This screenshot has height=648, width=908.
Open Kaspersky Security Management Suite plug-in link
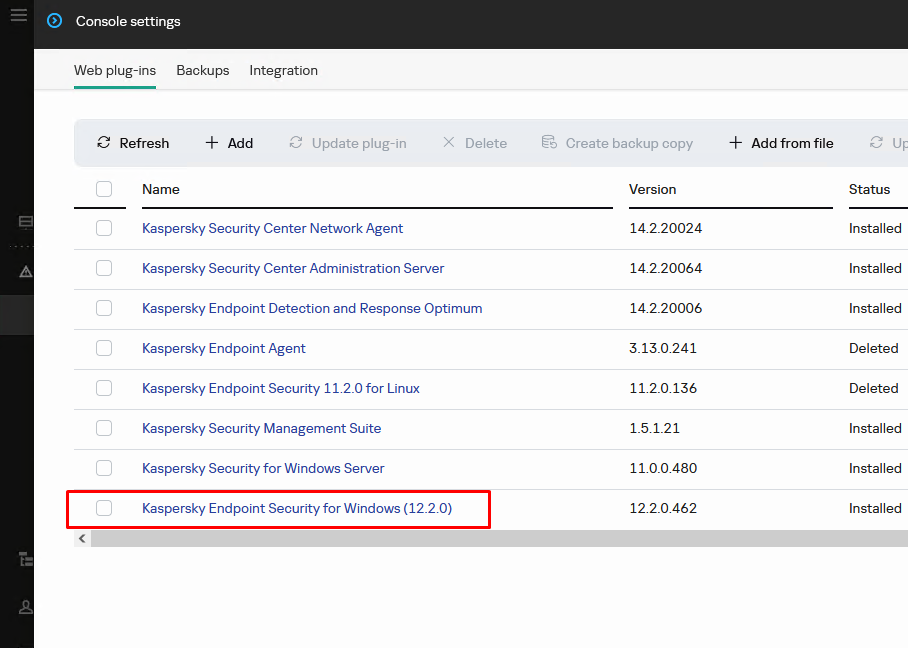261,428
